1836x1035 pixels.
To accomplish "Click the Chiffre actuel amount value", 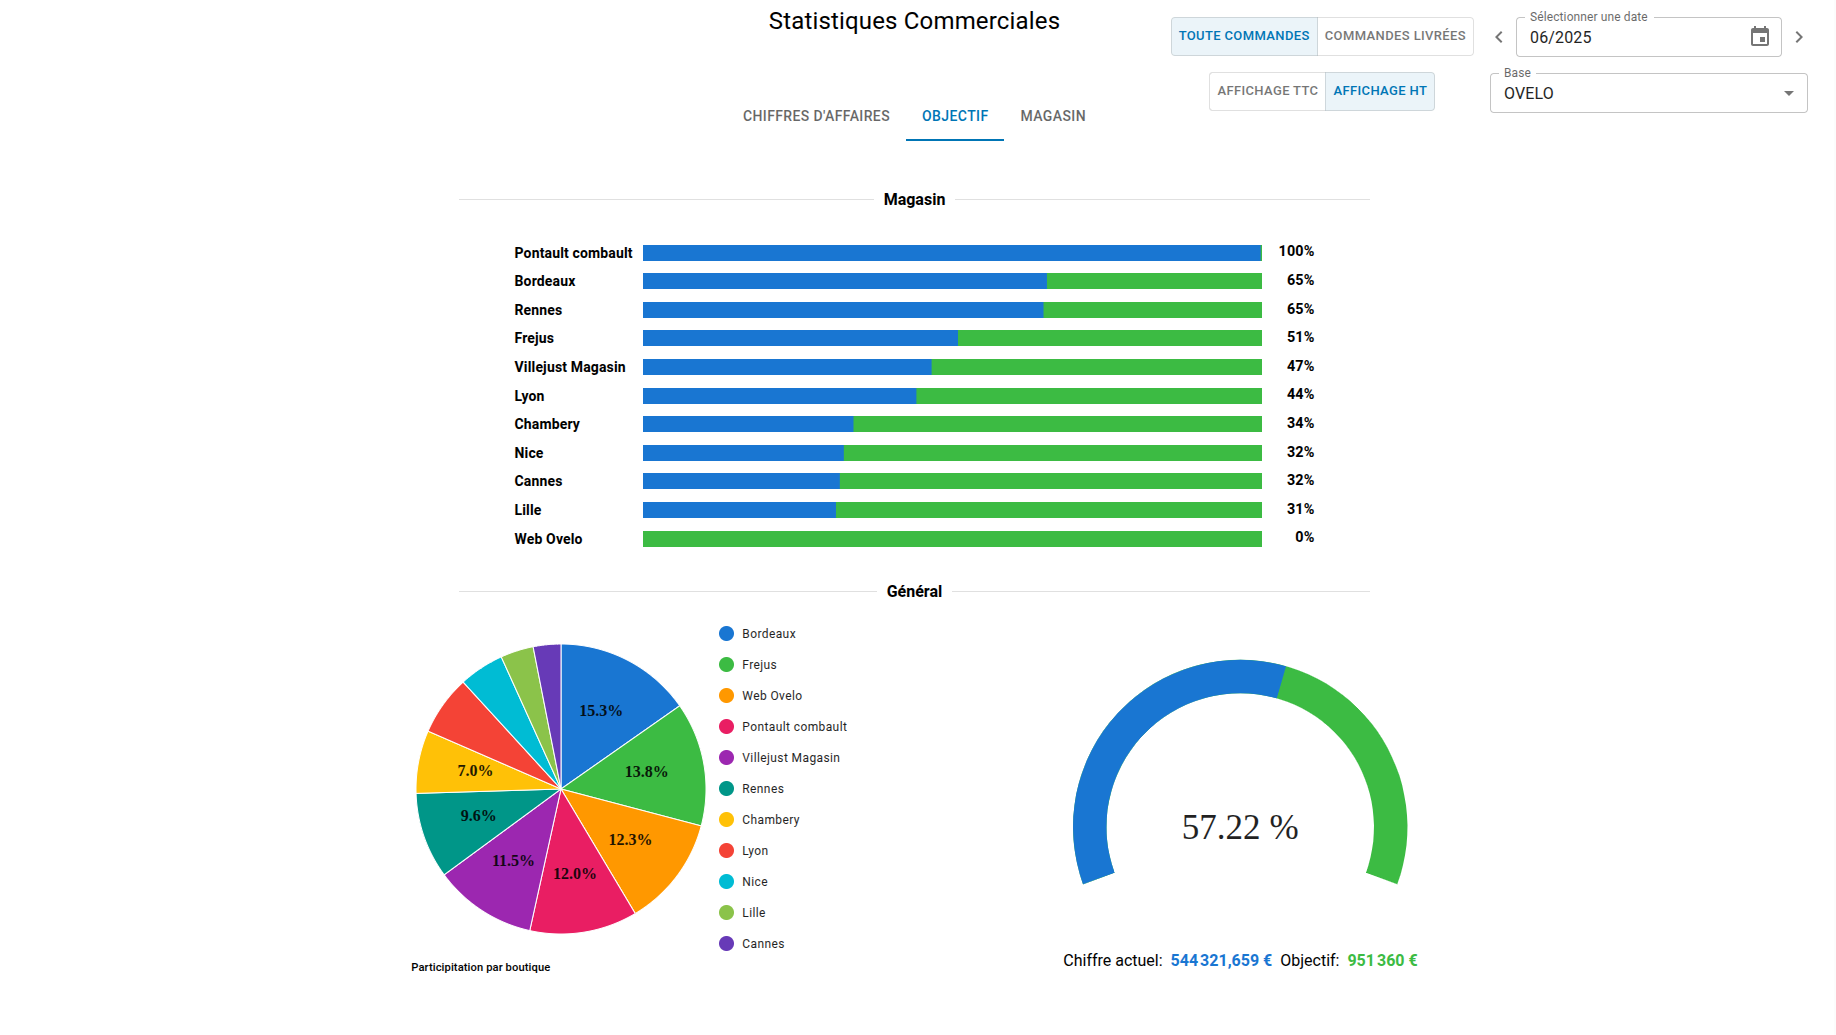I will pyautogui.click(x=1220, y=959).
